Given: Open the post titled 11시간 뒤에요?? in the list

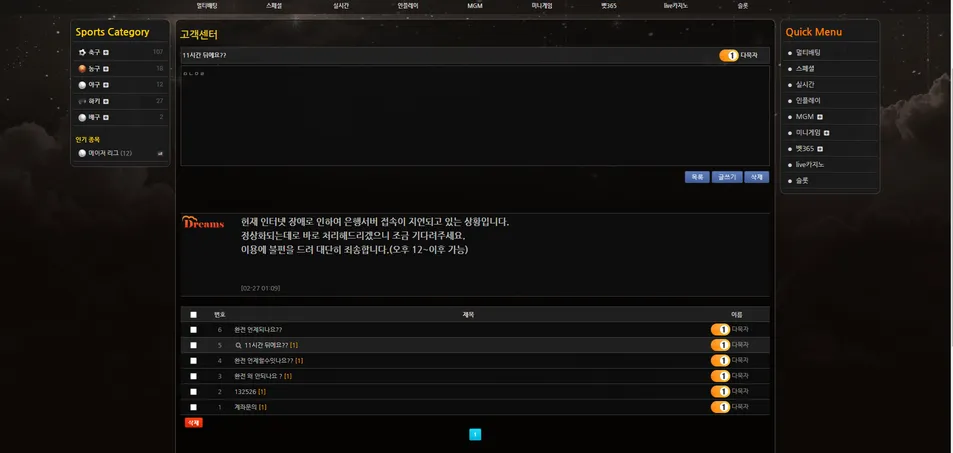Looking at the screenshot, I should pos(266,345).
